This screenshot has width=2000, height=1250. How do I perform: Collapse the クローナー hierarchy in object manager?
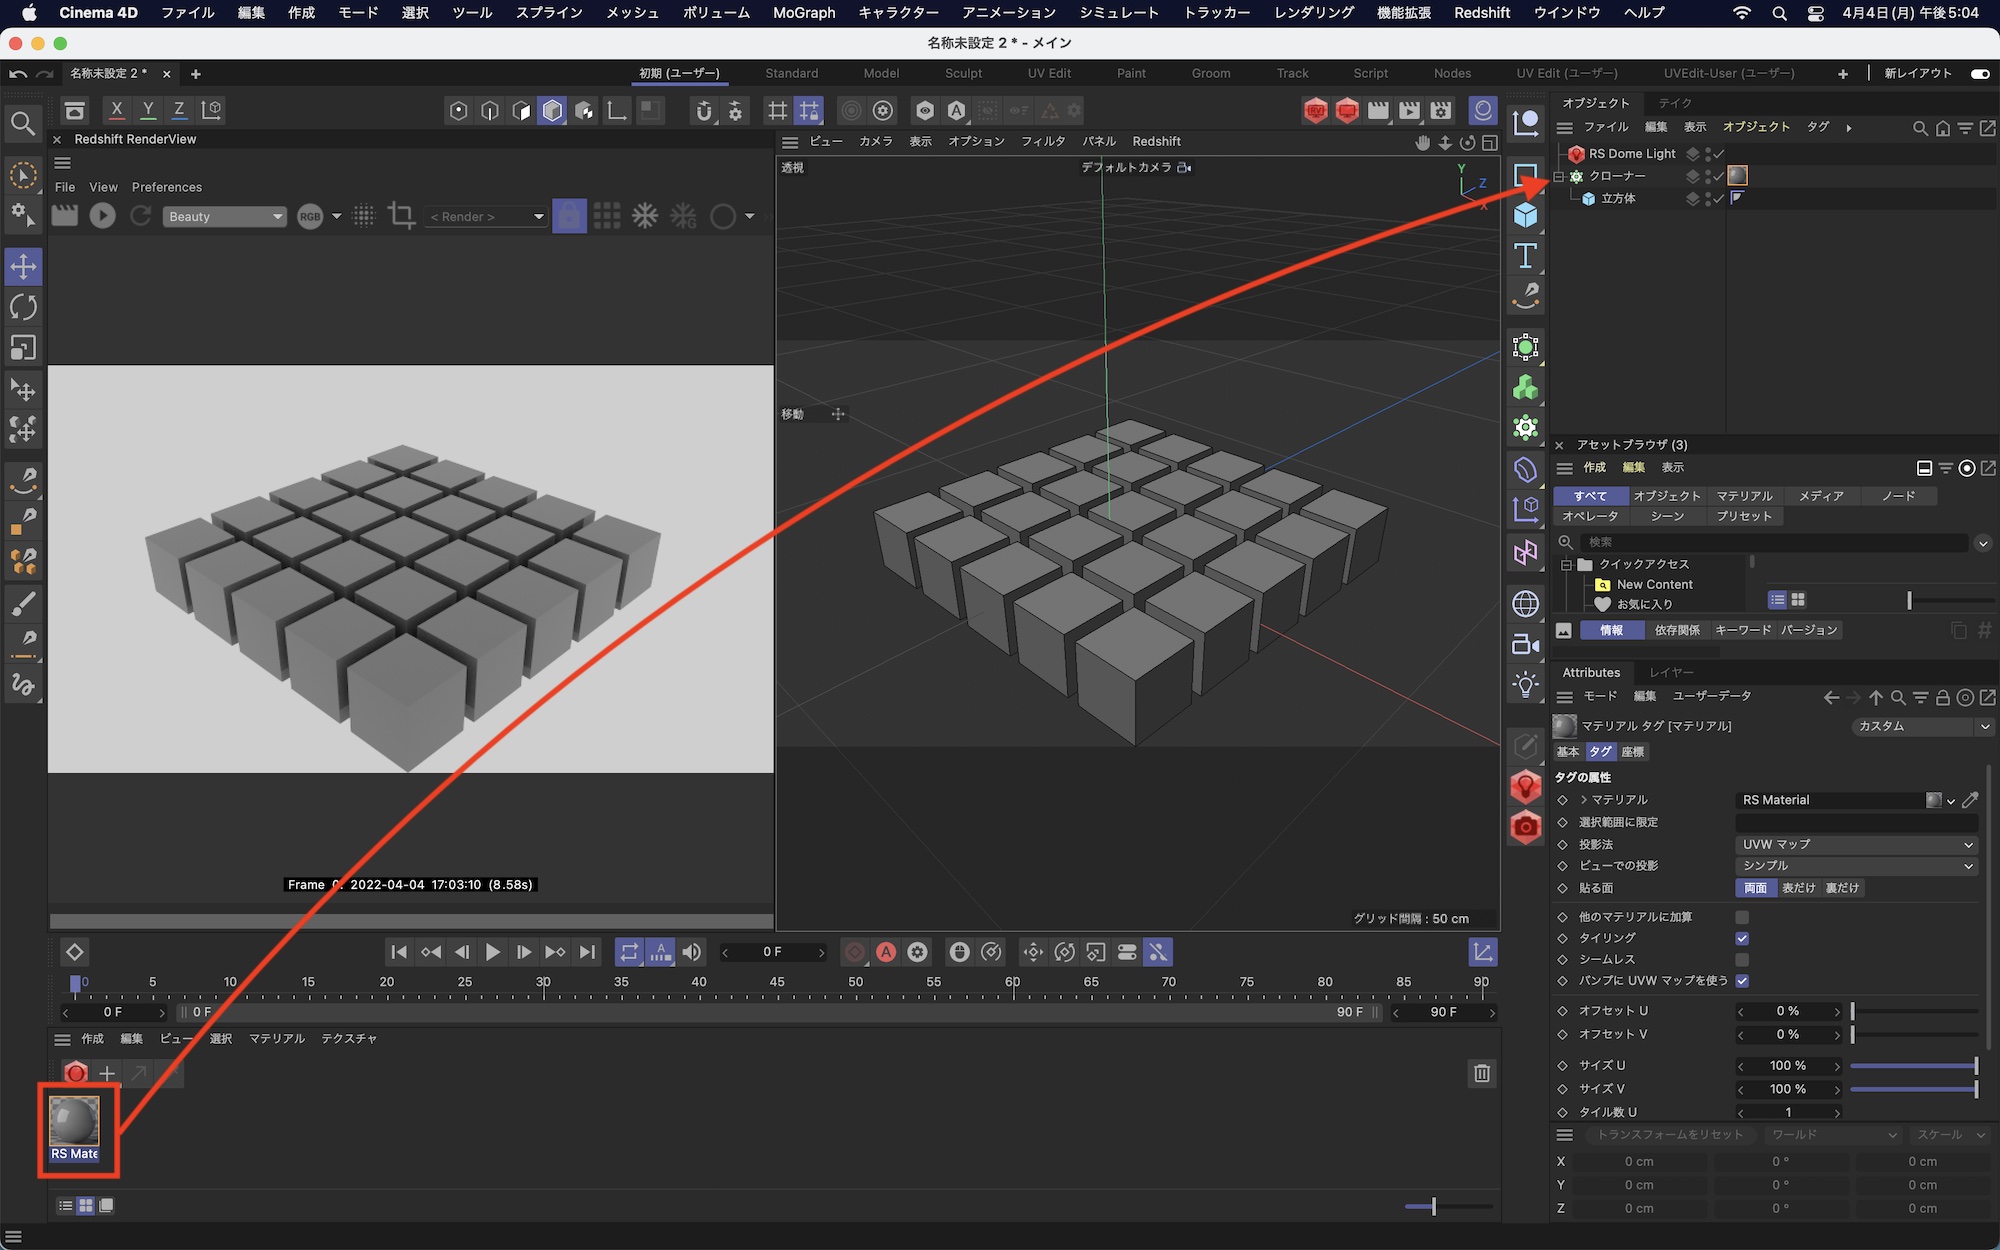pos(1557,176)
